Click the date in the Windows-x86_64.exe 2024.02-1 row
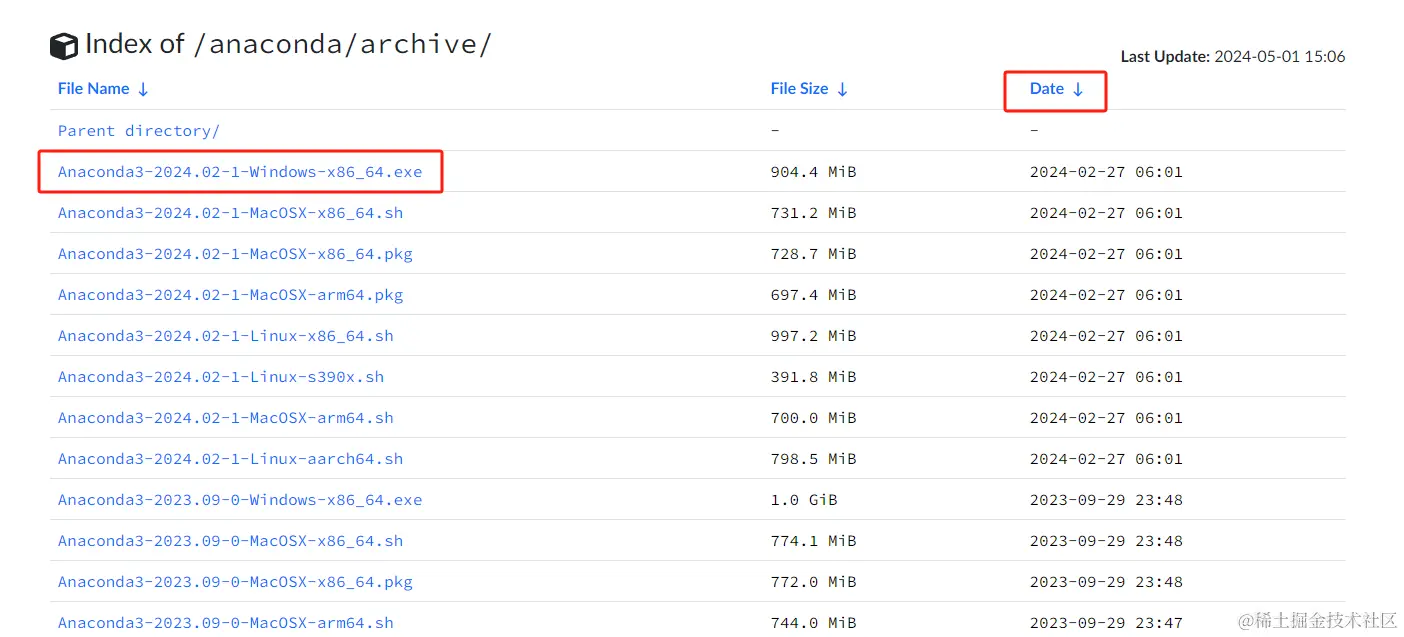 (x=1106, y=172)
